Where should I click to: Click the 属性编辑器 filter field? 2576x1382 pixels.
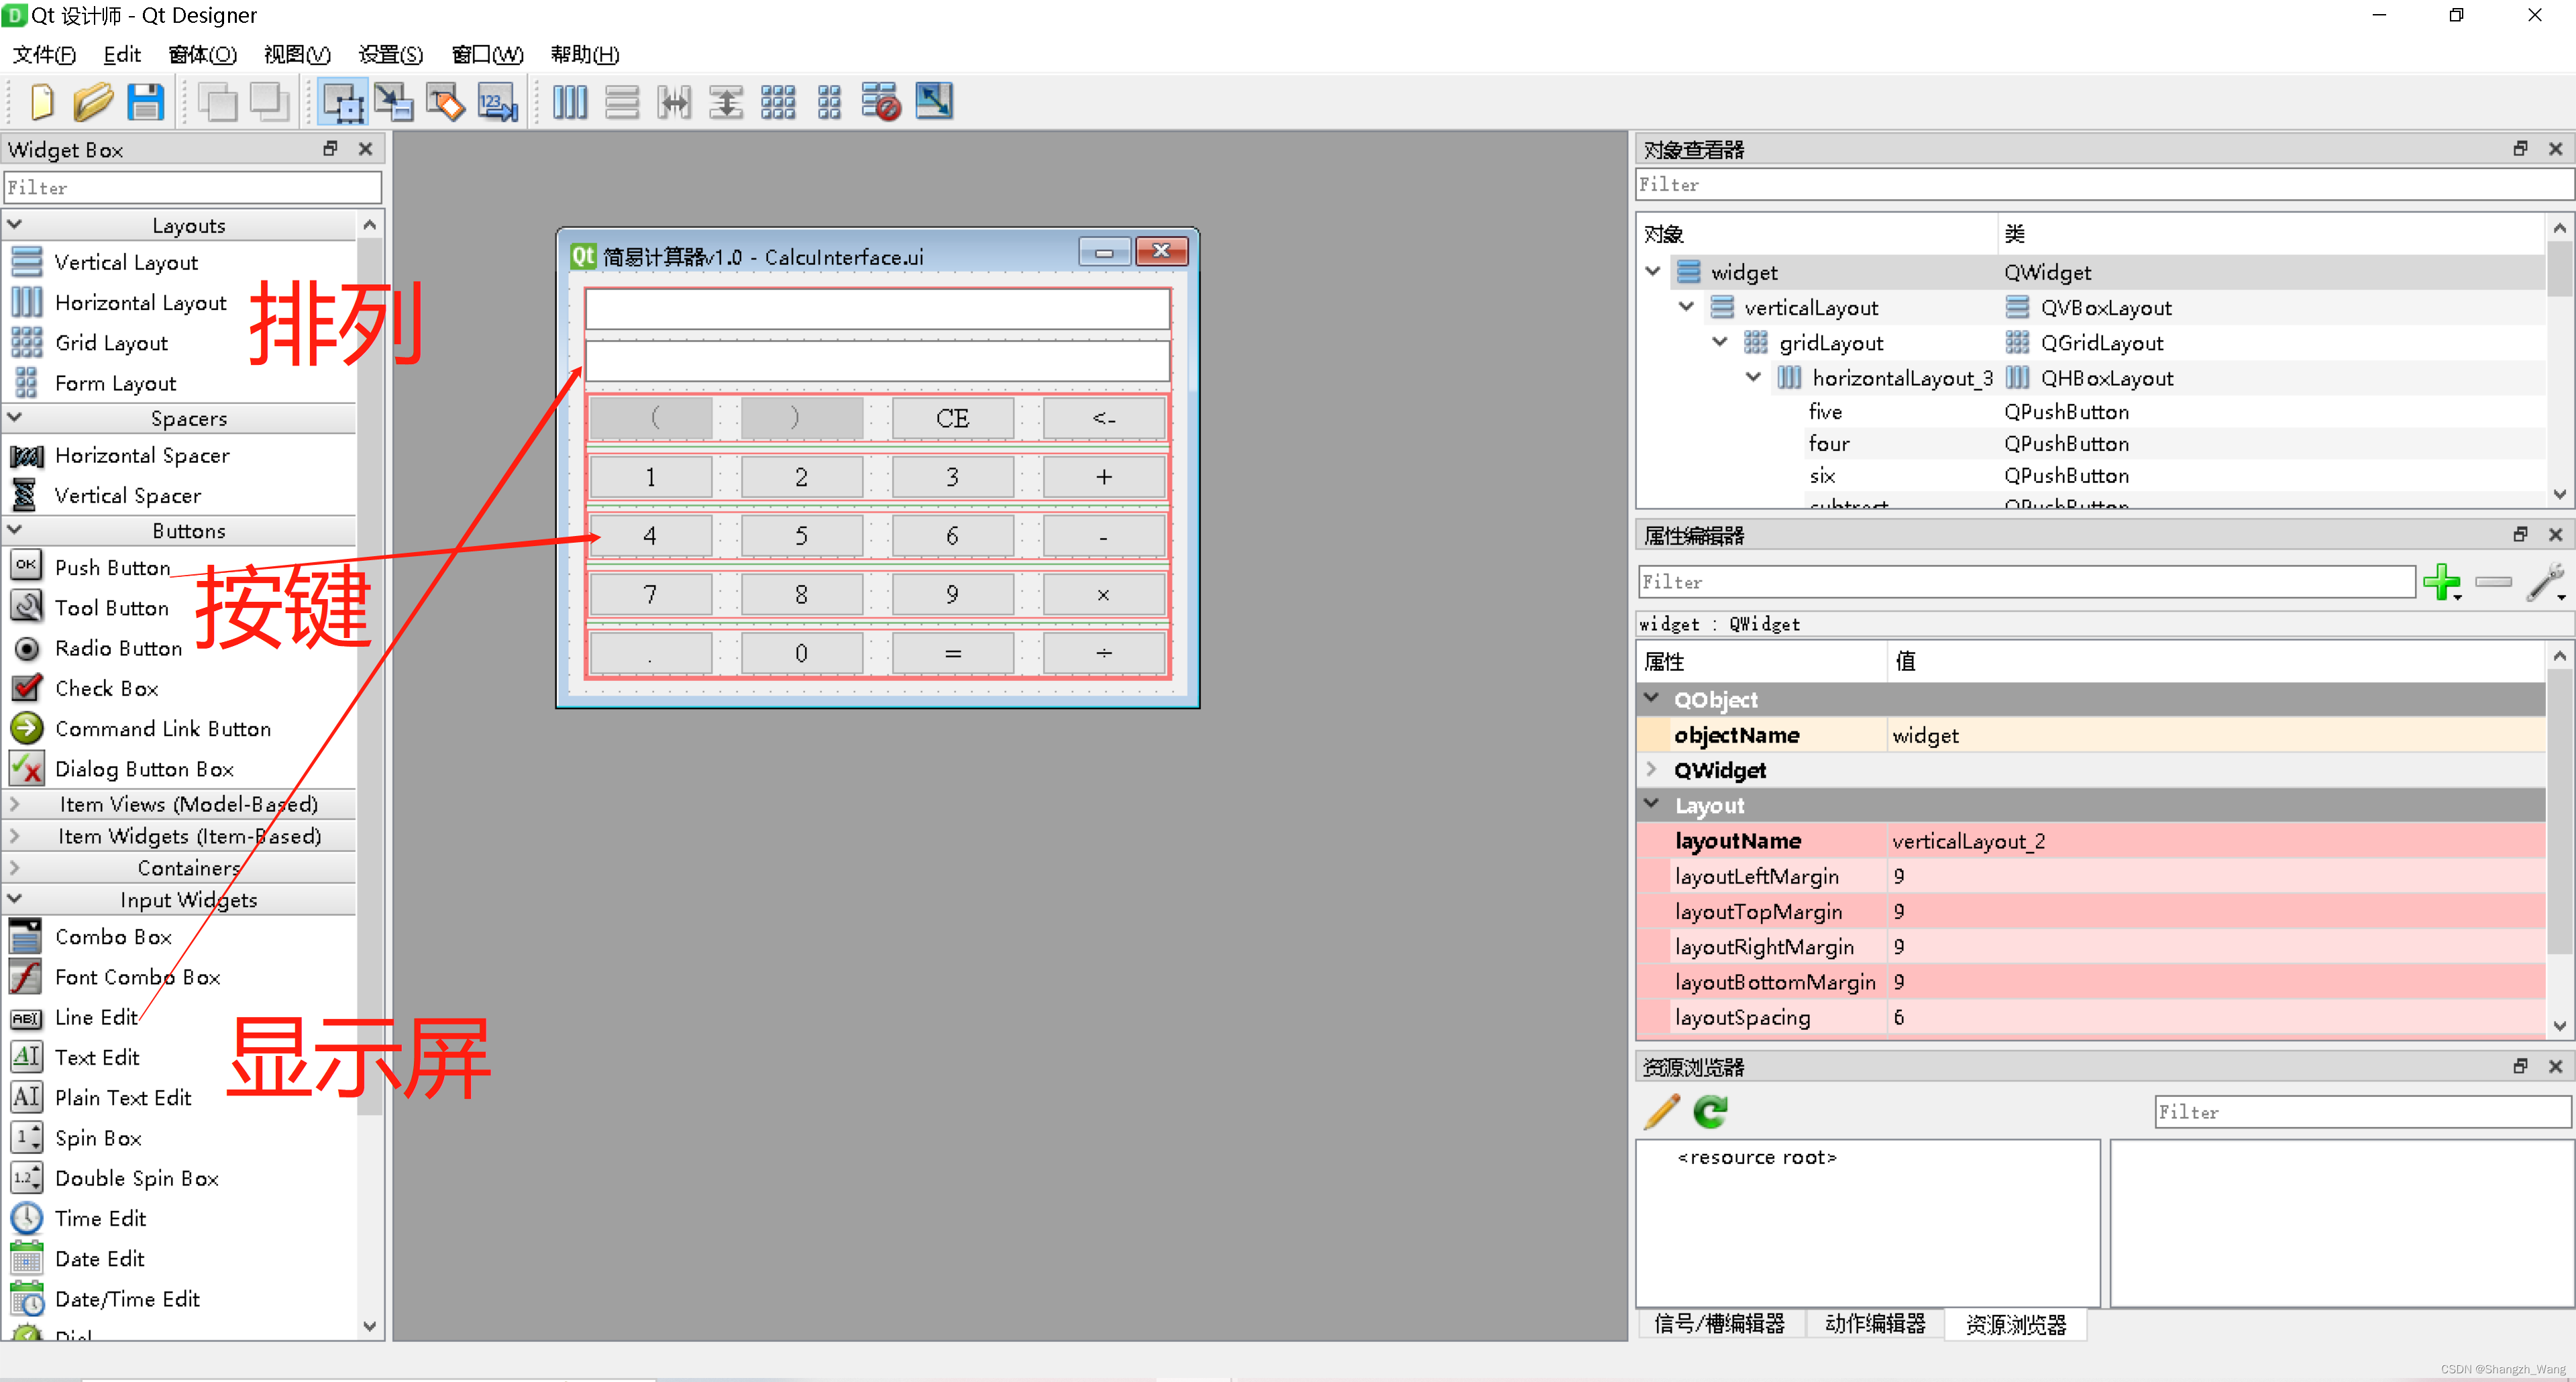[2027, 582]
